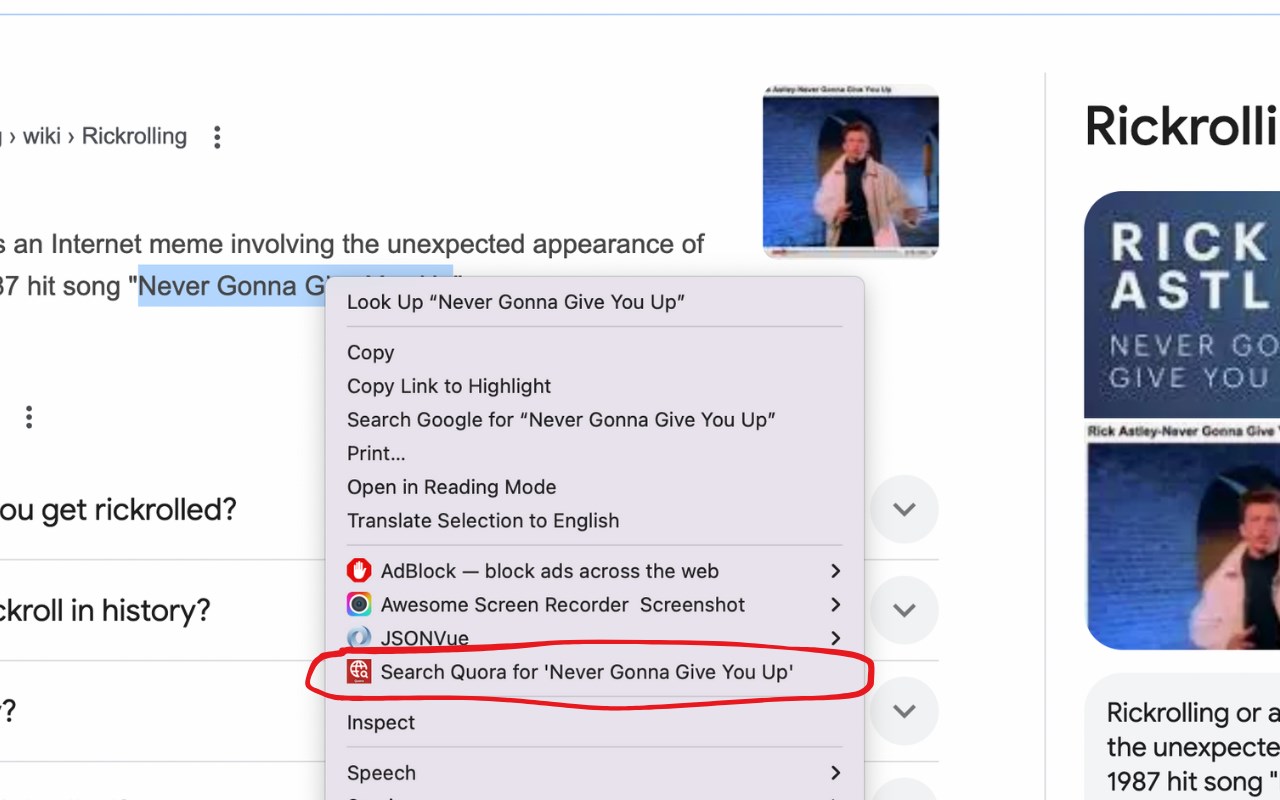Select Copy from the context menu
This screenshot has height=800, width=1280.
point(371,353)
